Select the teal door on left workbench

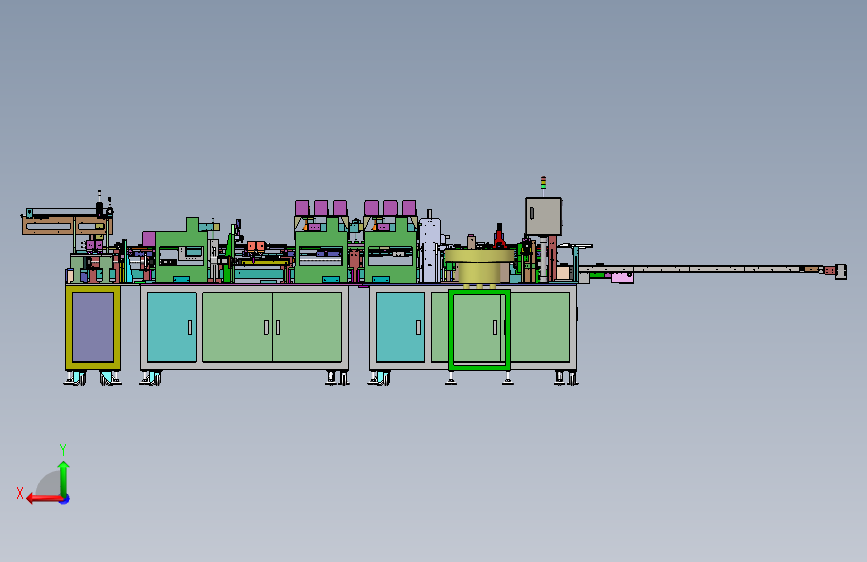172,327
